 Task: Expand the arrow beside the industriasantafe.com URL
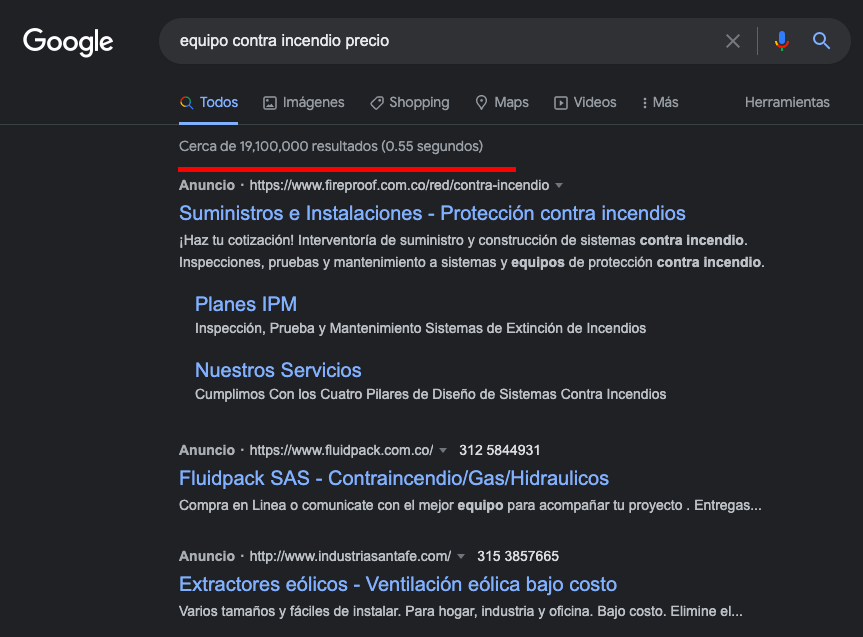click(x=461, y=557)
